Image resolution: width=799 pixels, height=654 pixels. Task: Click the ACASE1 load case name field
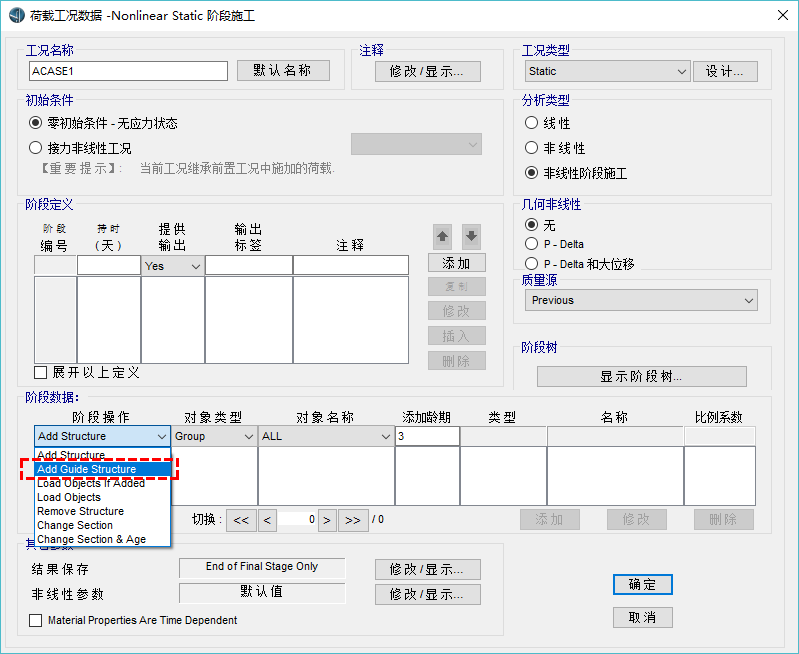(x=129, y=71)
